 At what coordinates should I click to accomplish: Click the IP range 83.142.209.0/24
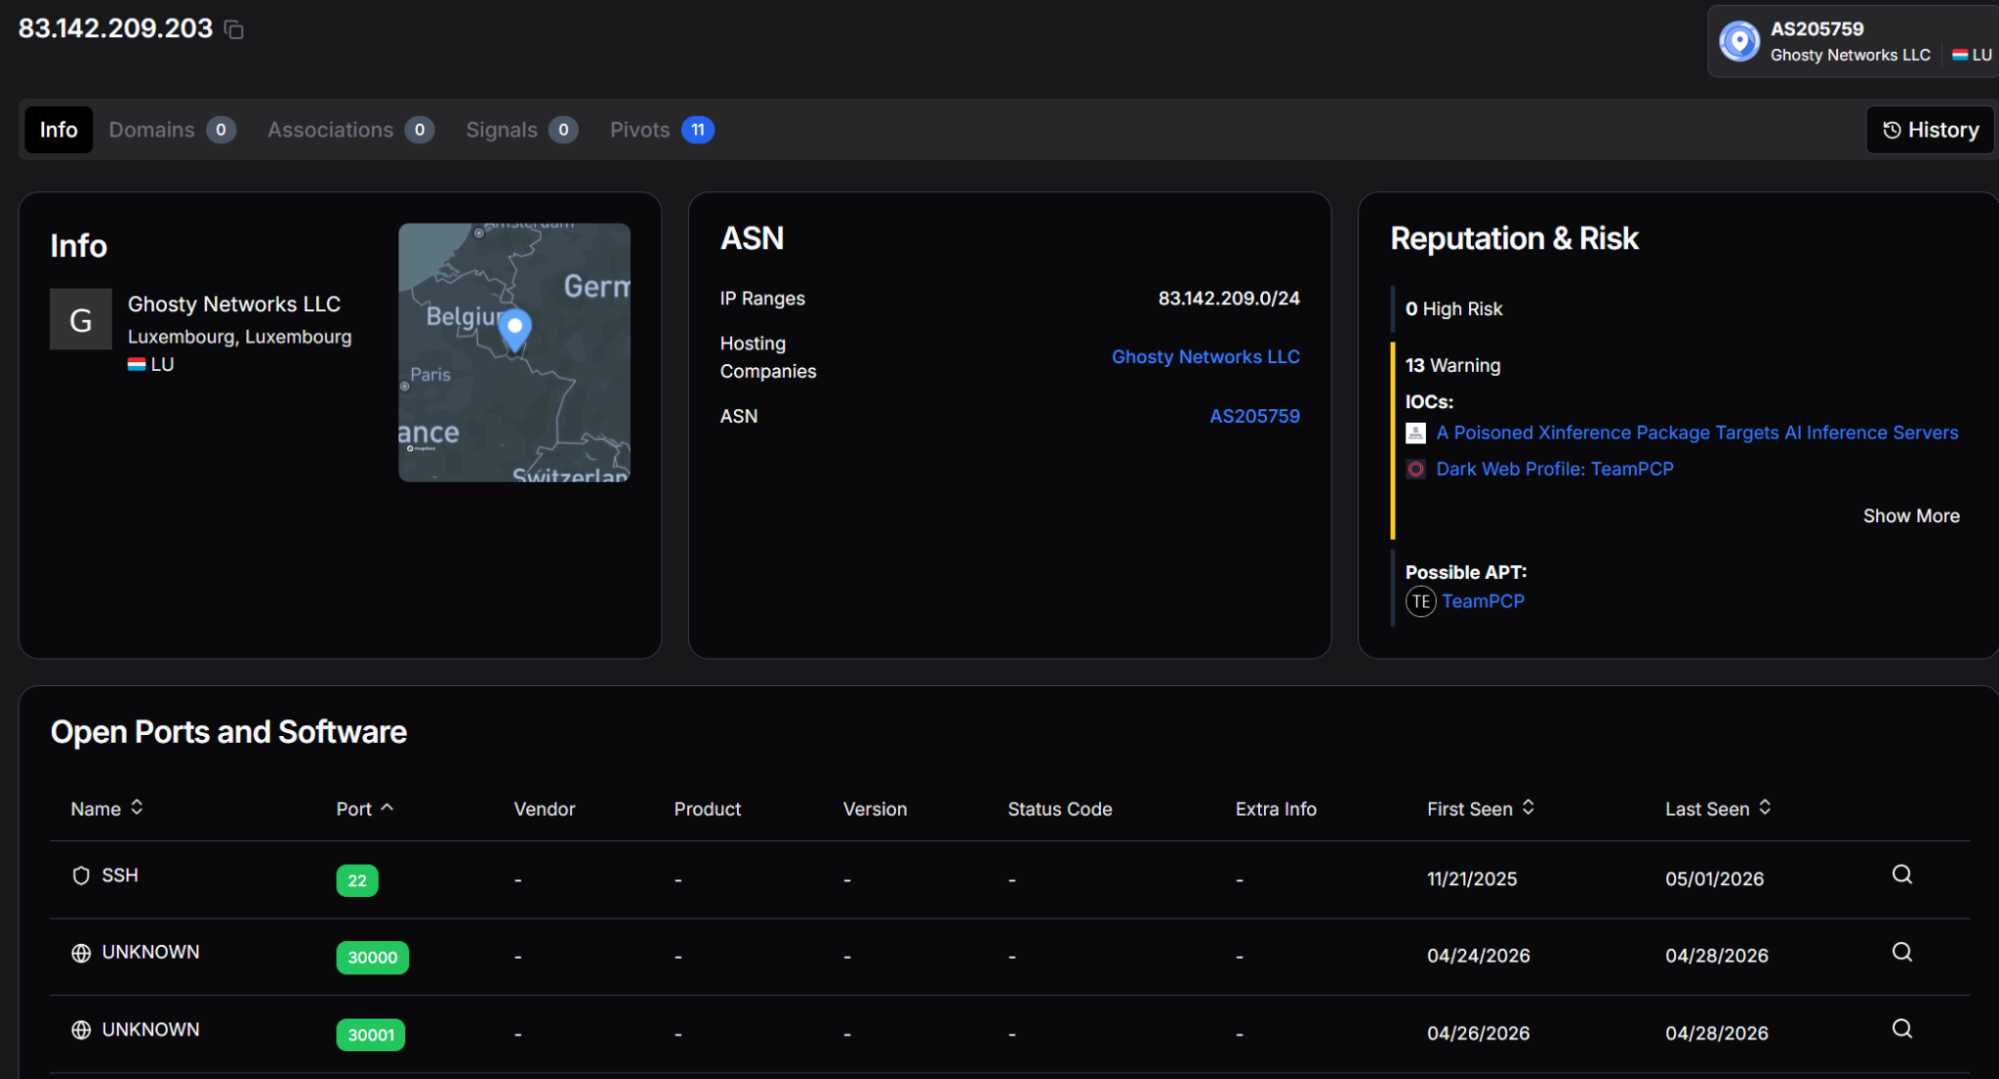tap(1229, 298)
